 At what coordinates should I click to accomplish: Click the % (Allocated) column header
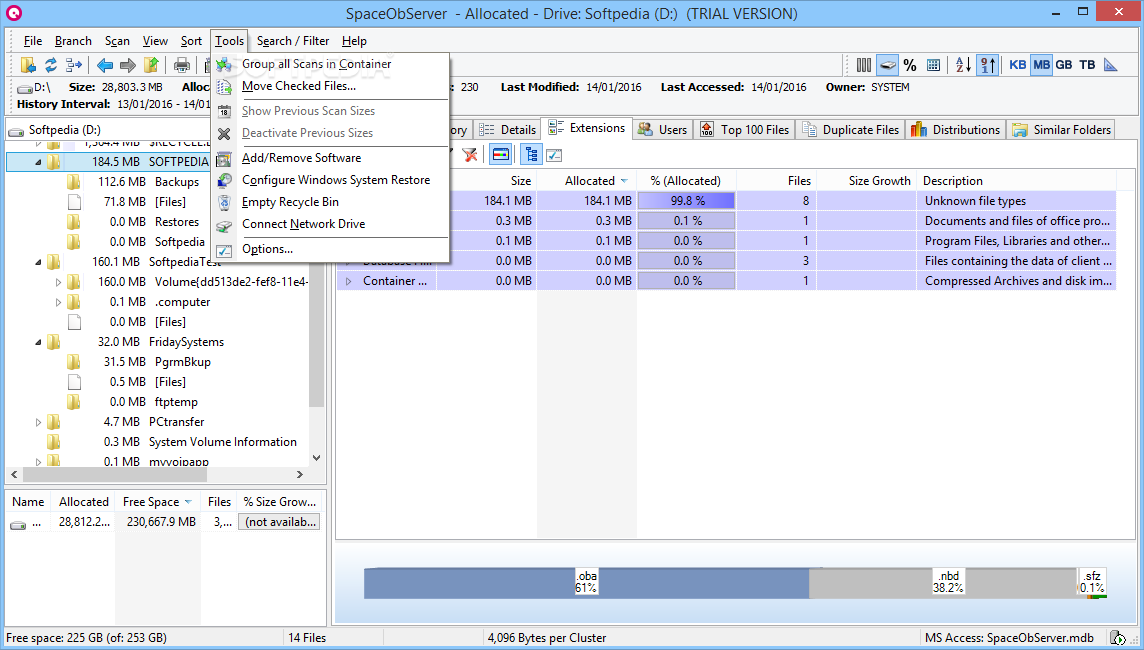[x=687, y=181]
